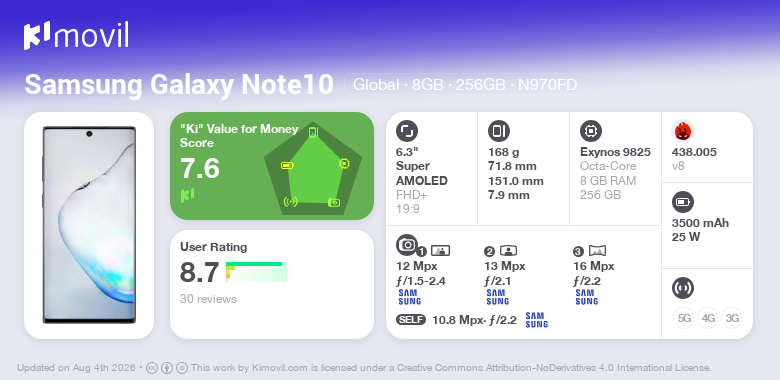
Task: Click the Galaxy Note10 phone image
Action: pyautogui.click(x=89, y=225)
